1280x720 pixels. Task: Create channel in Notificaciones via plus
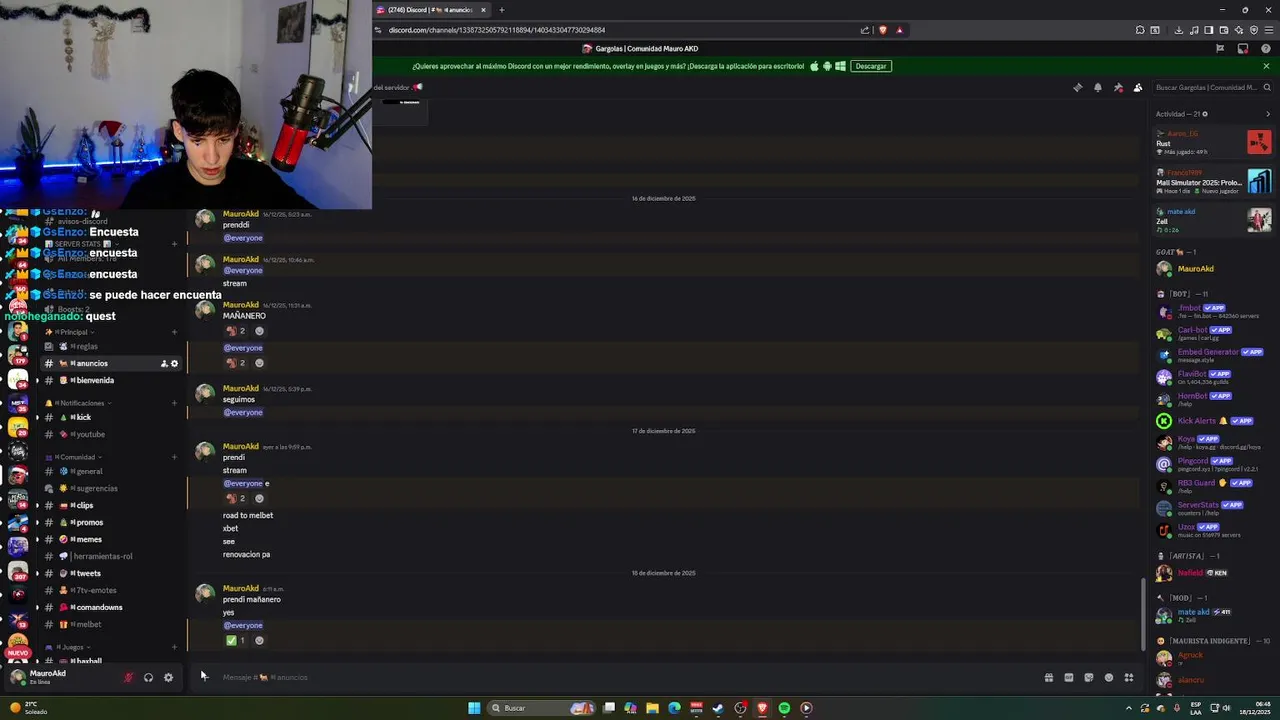174,403
